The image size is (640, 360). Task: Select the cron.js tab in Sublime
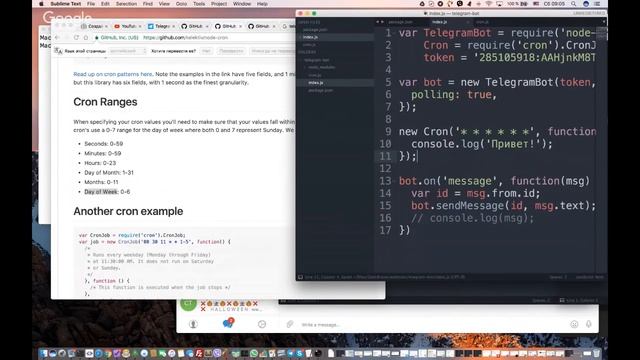[482, 22]
